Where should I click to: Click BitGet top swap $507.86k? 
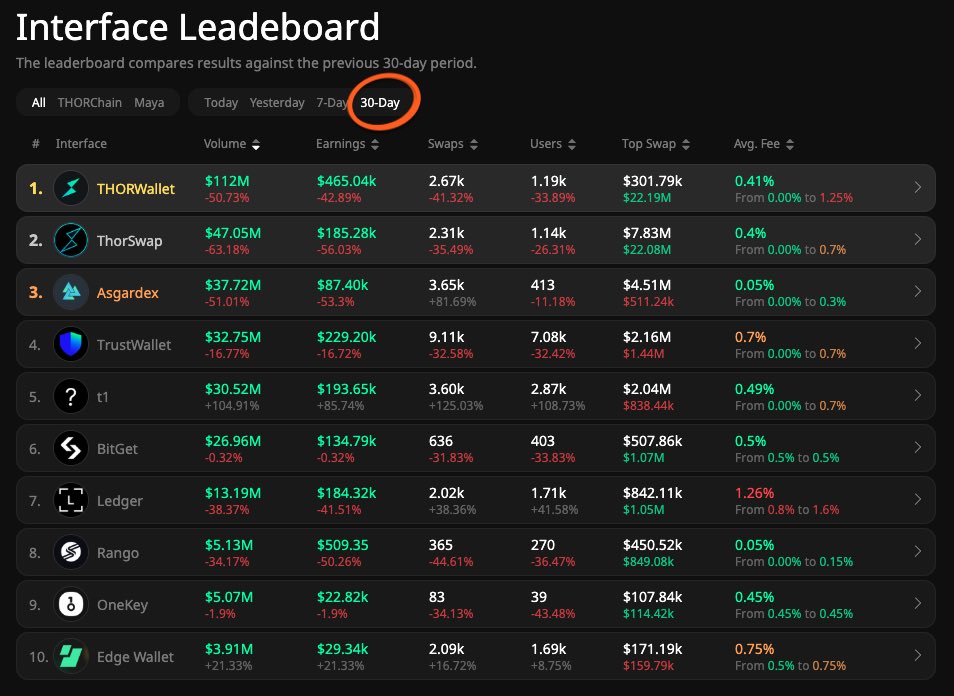click(x=652, y=441)
